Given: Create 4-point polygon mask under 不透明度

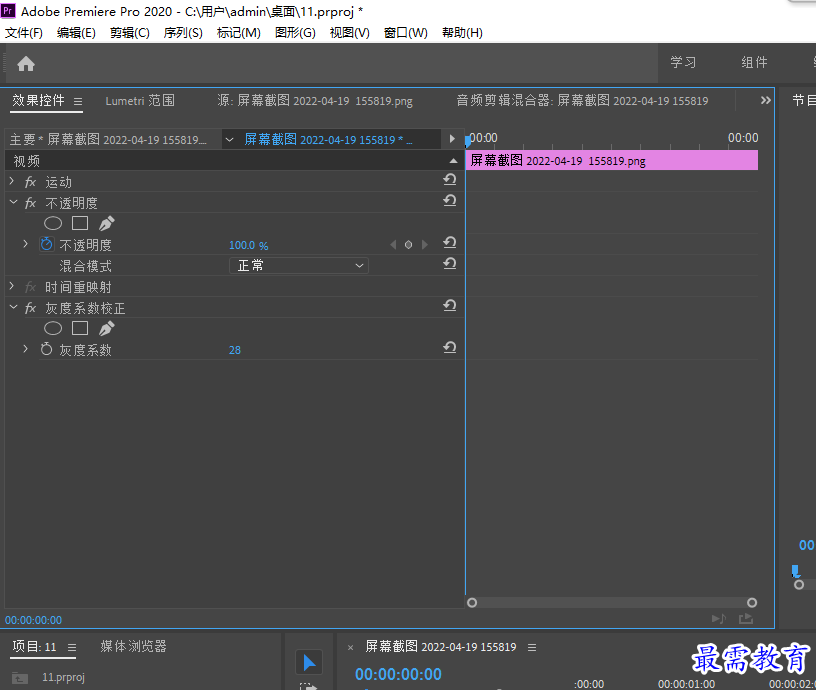Looking at the screenshot, I should (80, 223).
